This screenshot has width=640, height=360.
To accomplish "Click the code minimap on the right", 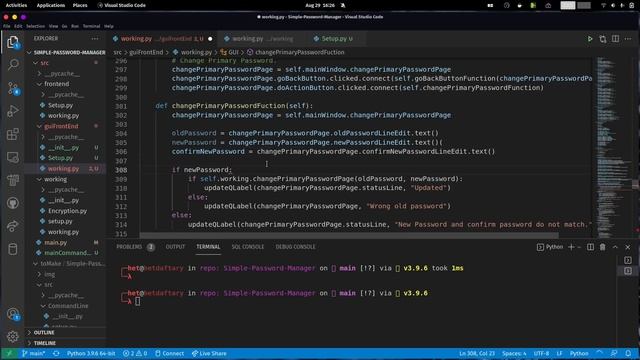I will point(613,147).
